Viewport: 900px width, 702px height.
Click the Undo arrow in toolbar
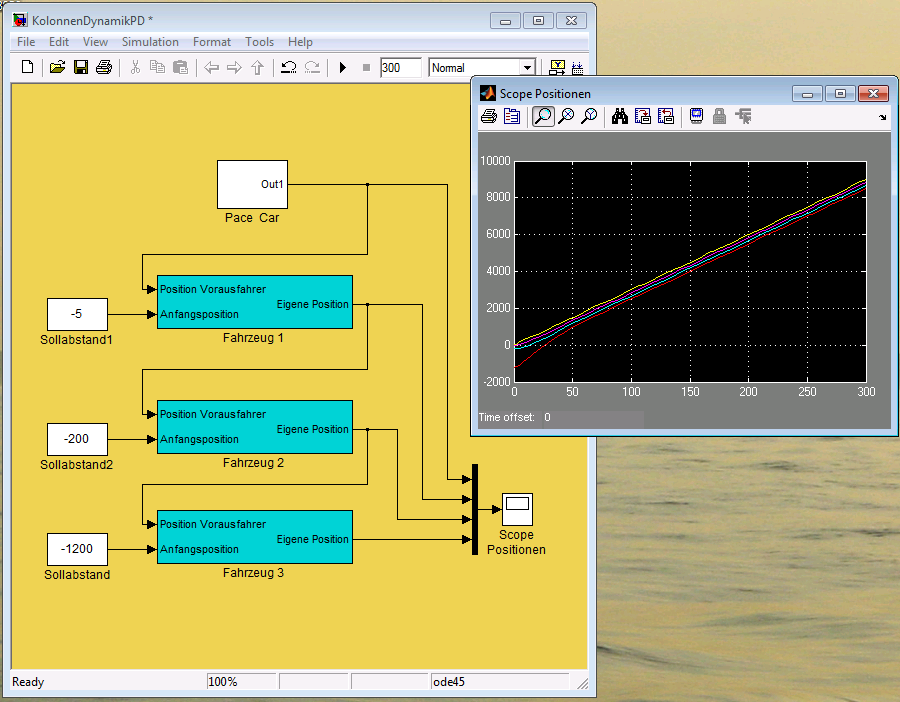(288, 68)
